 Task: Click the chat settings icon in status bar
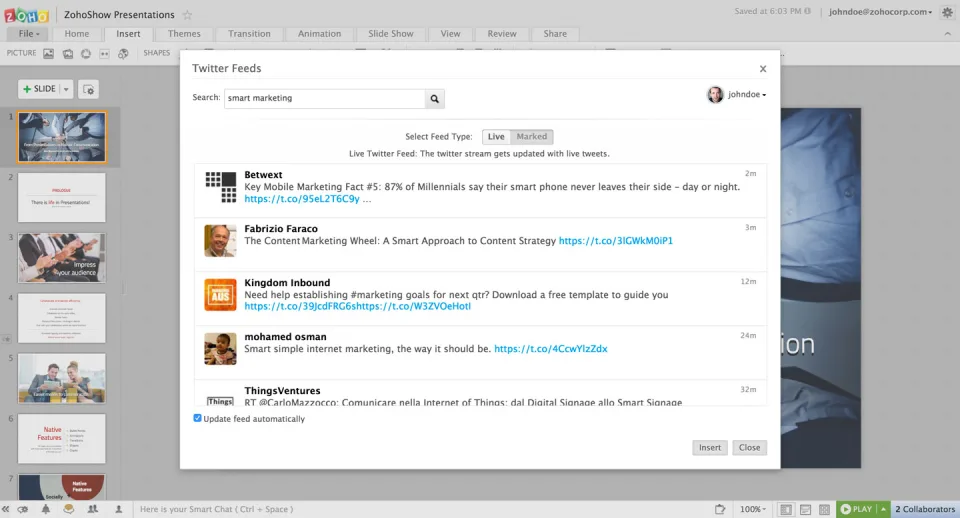[23, 509]
